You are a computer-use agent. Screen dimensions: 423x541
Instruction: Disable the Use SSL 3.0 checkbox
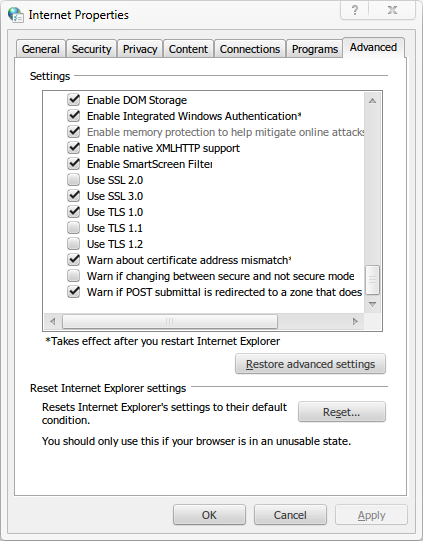pos(73,196)
